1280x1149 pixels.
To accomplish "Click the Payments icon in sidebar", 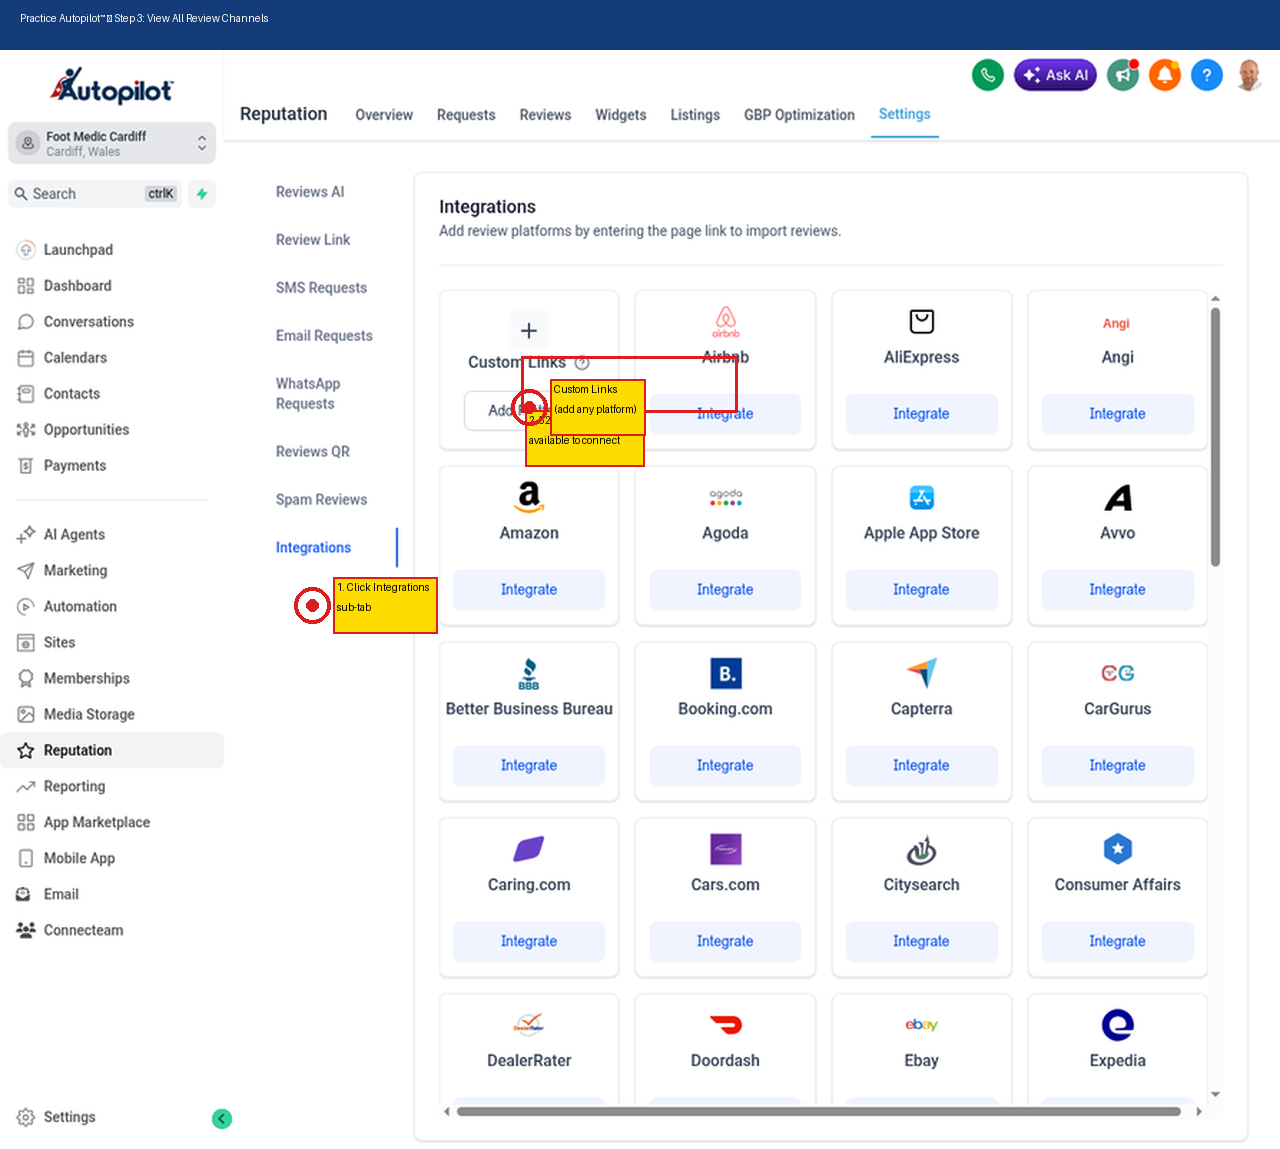I will (26, 466).
